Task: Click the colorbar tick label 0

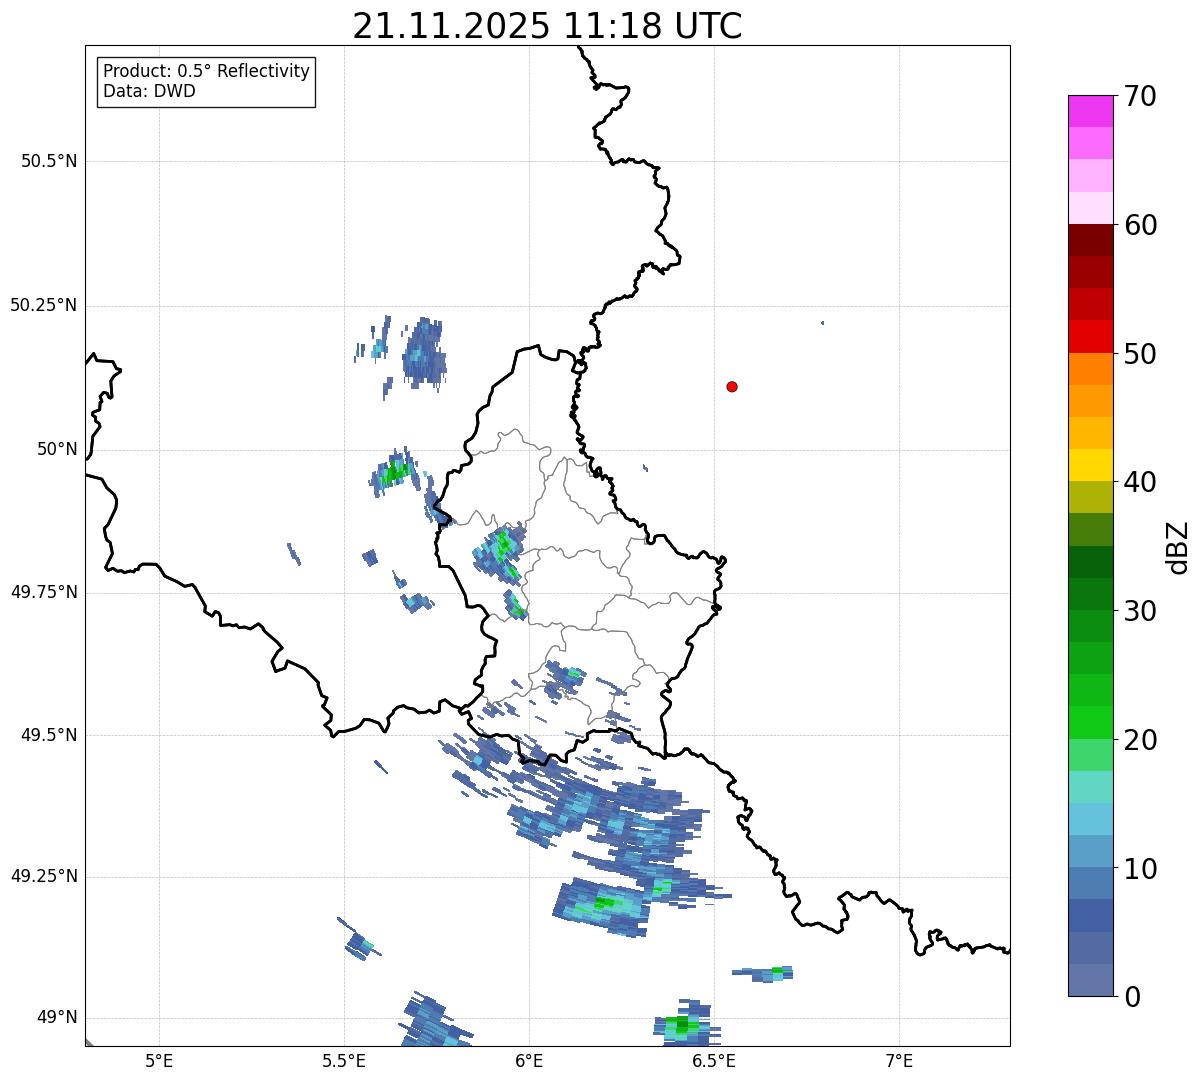Action: pyautogui.click(x=1131, y=997)
